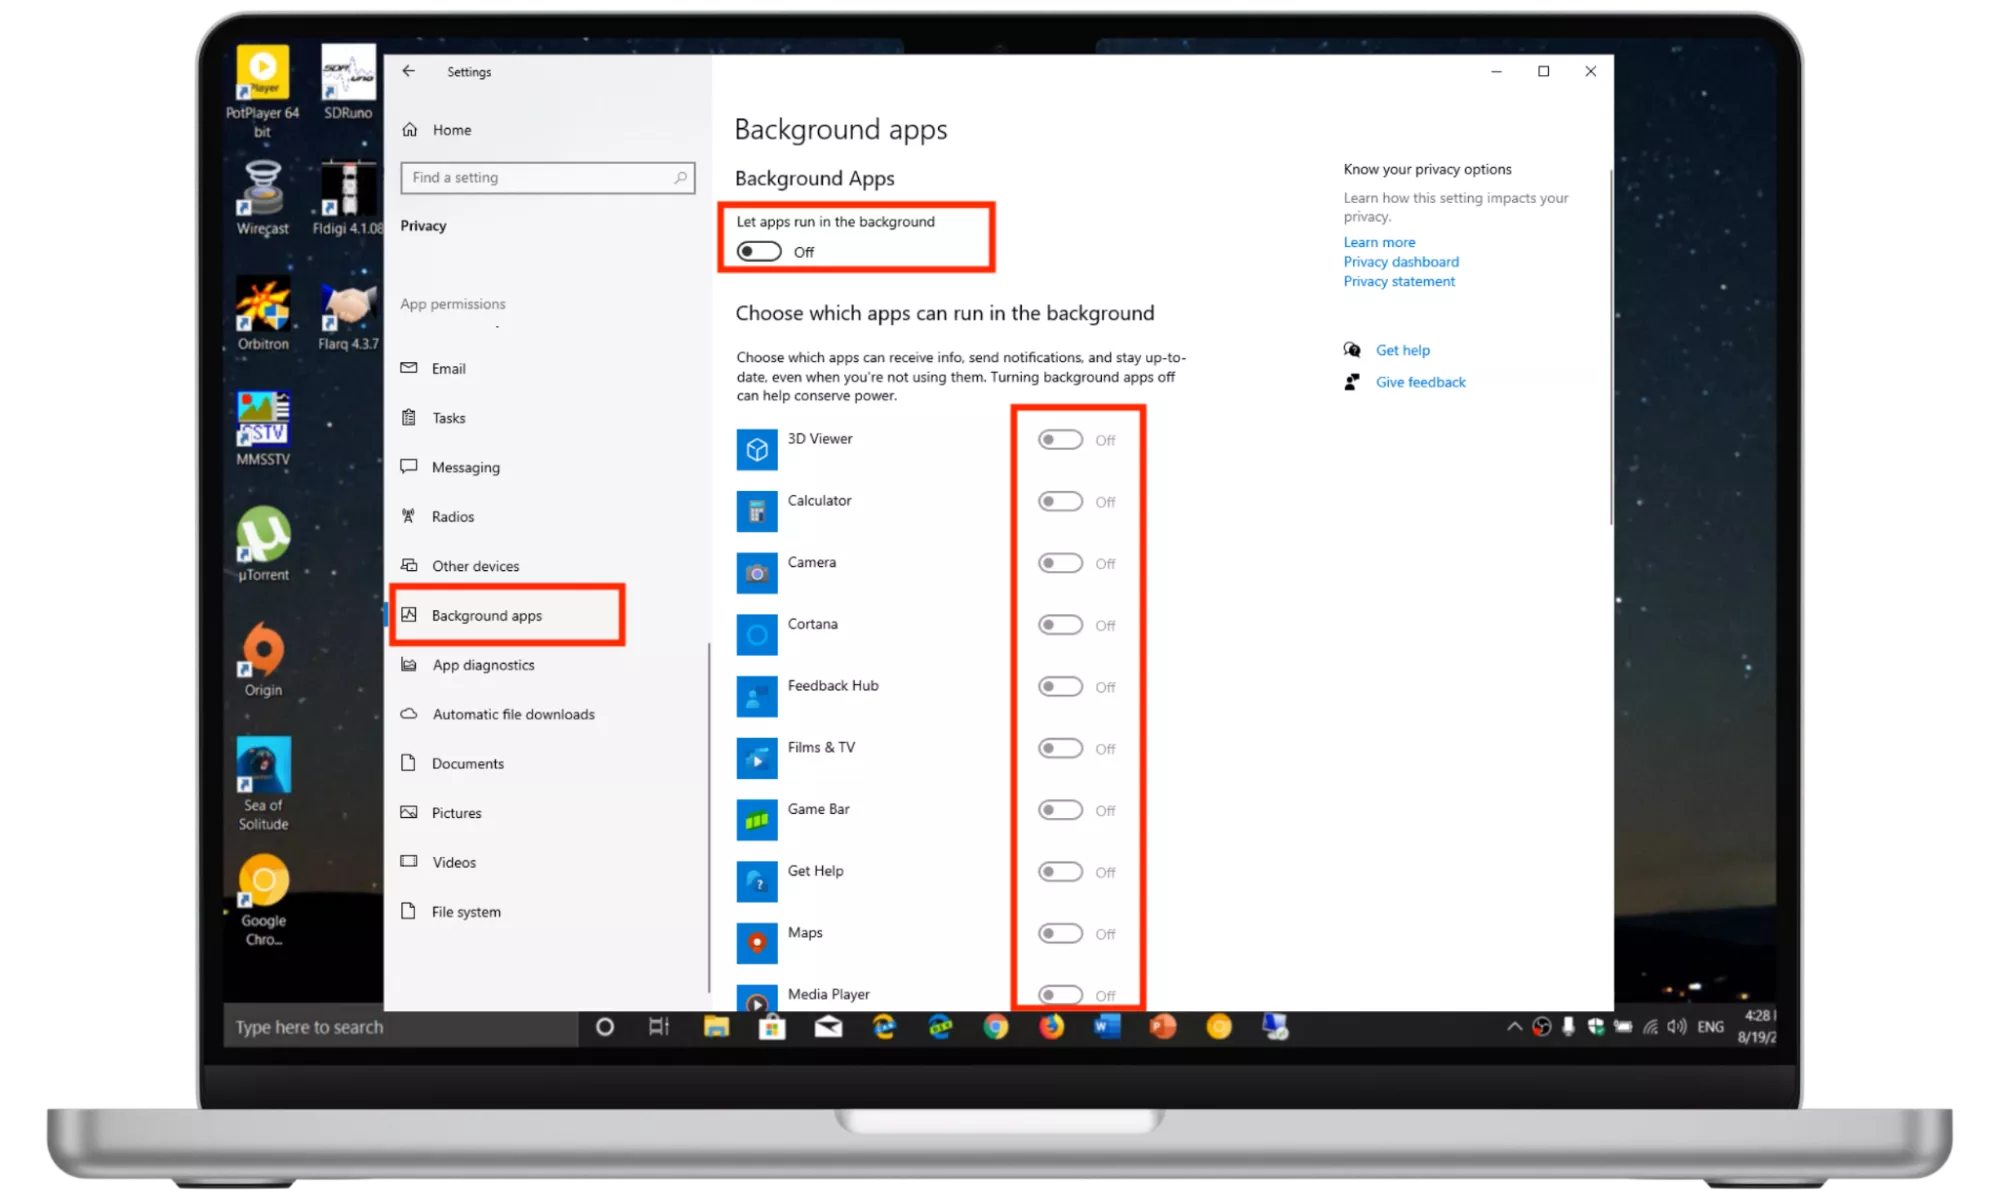Toggle Camera background switch
The image size is (1999, 1200).
coord(1060,564)
